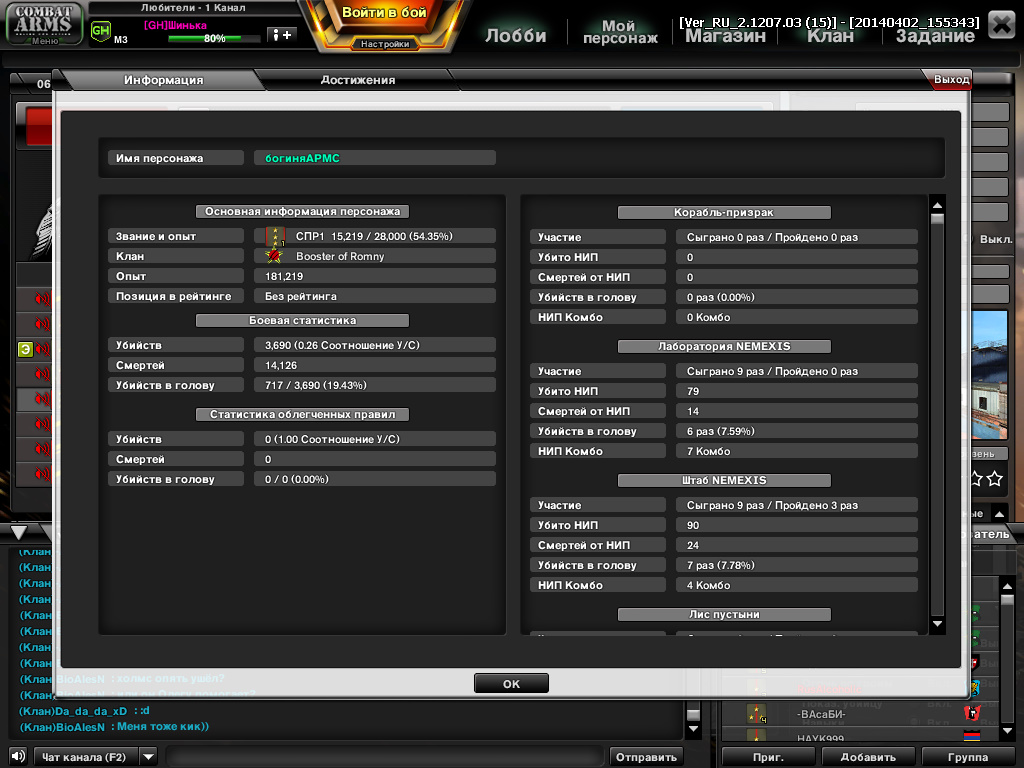Image resolution: width=1024 pixels, height=768 pixels.
Task: Click the 80% green progress bar
Action: pos(214,39)
